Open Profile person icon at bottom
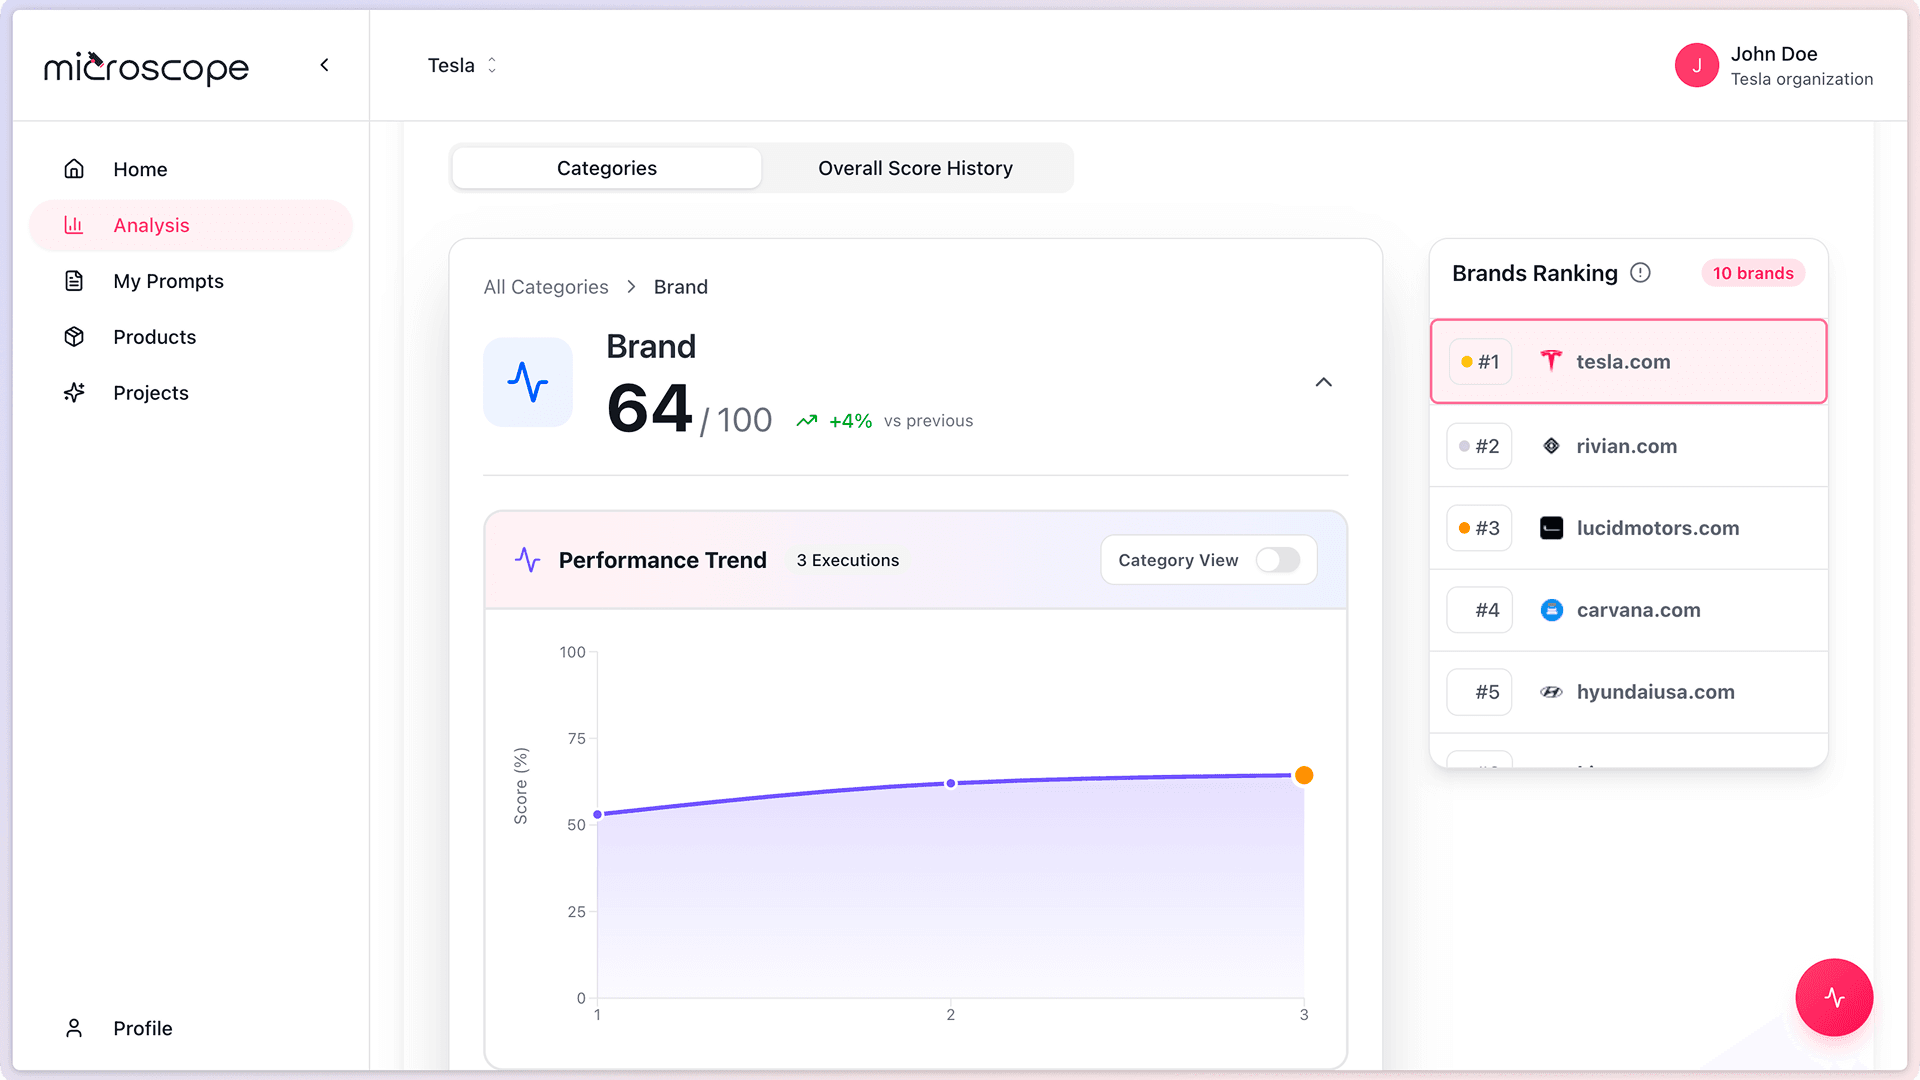 pos(74,1028)
